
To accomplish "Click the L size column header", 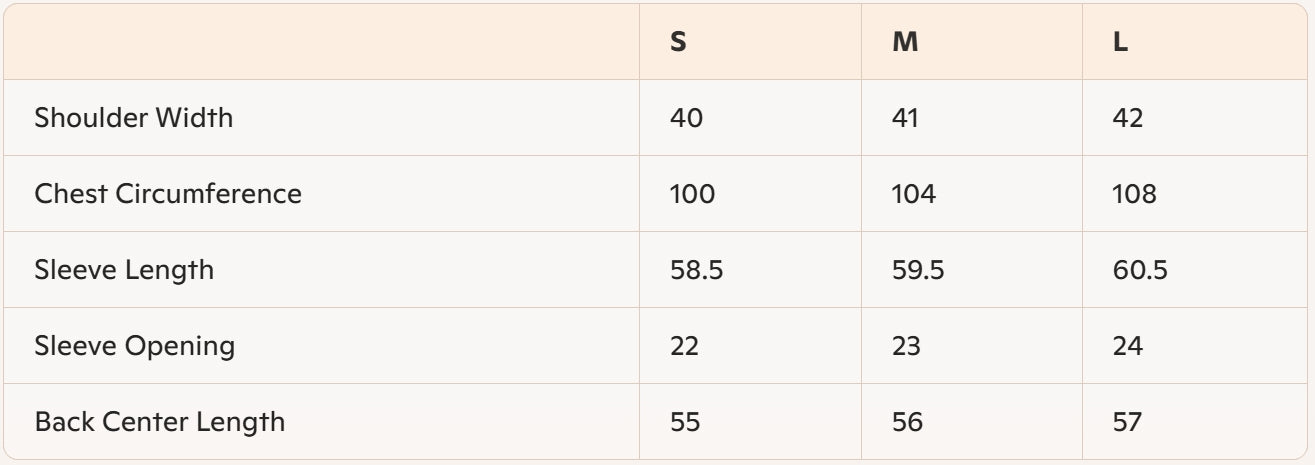I will 1121,44.
